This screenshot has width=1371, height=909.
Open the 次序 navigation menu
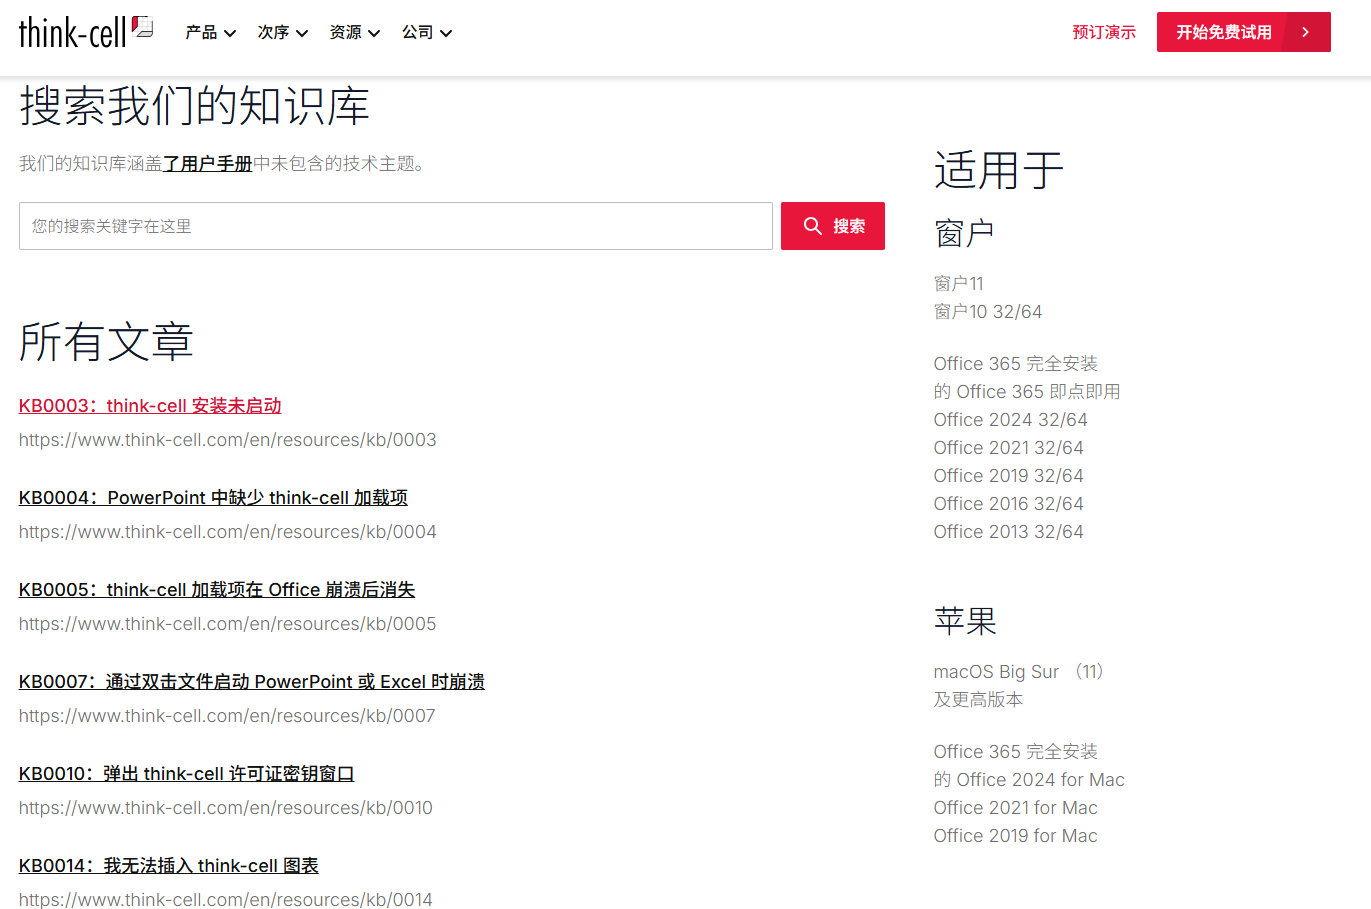(283, 32)
